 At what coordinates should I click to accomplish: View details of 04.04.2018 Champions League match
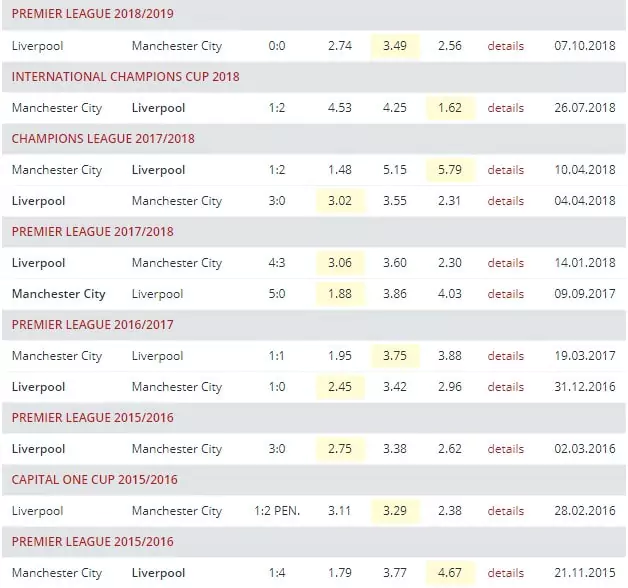[505, 201]
